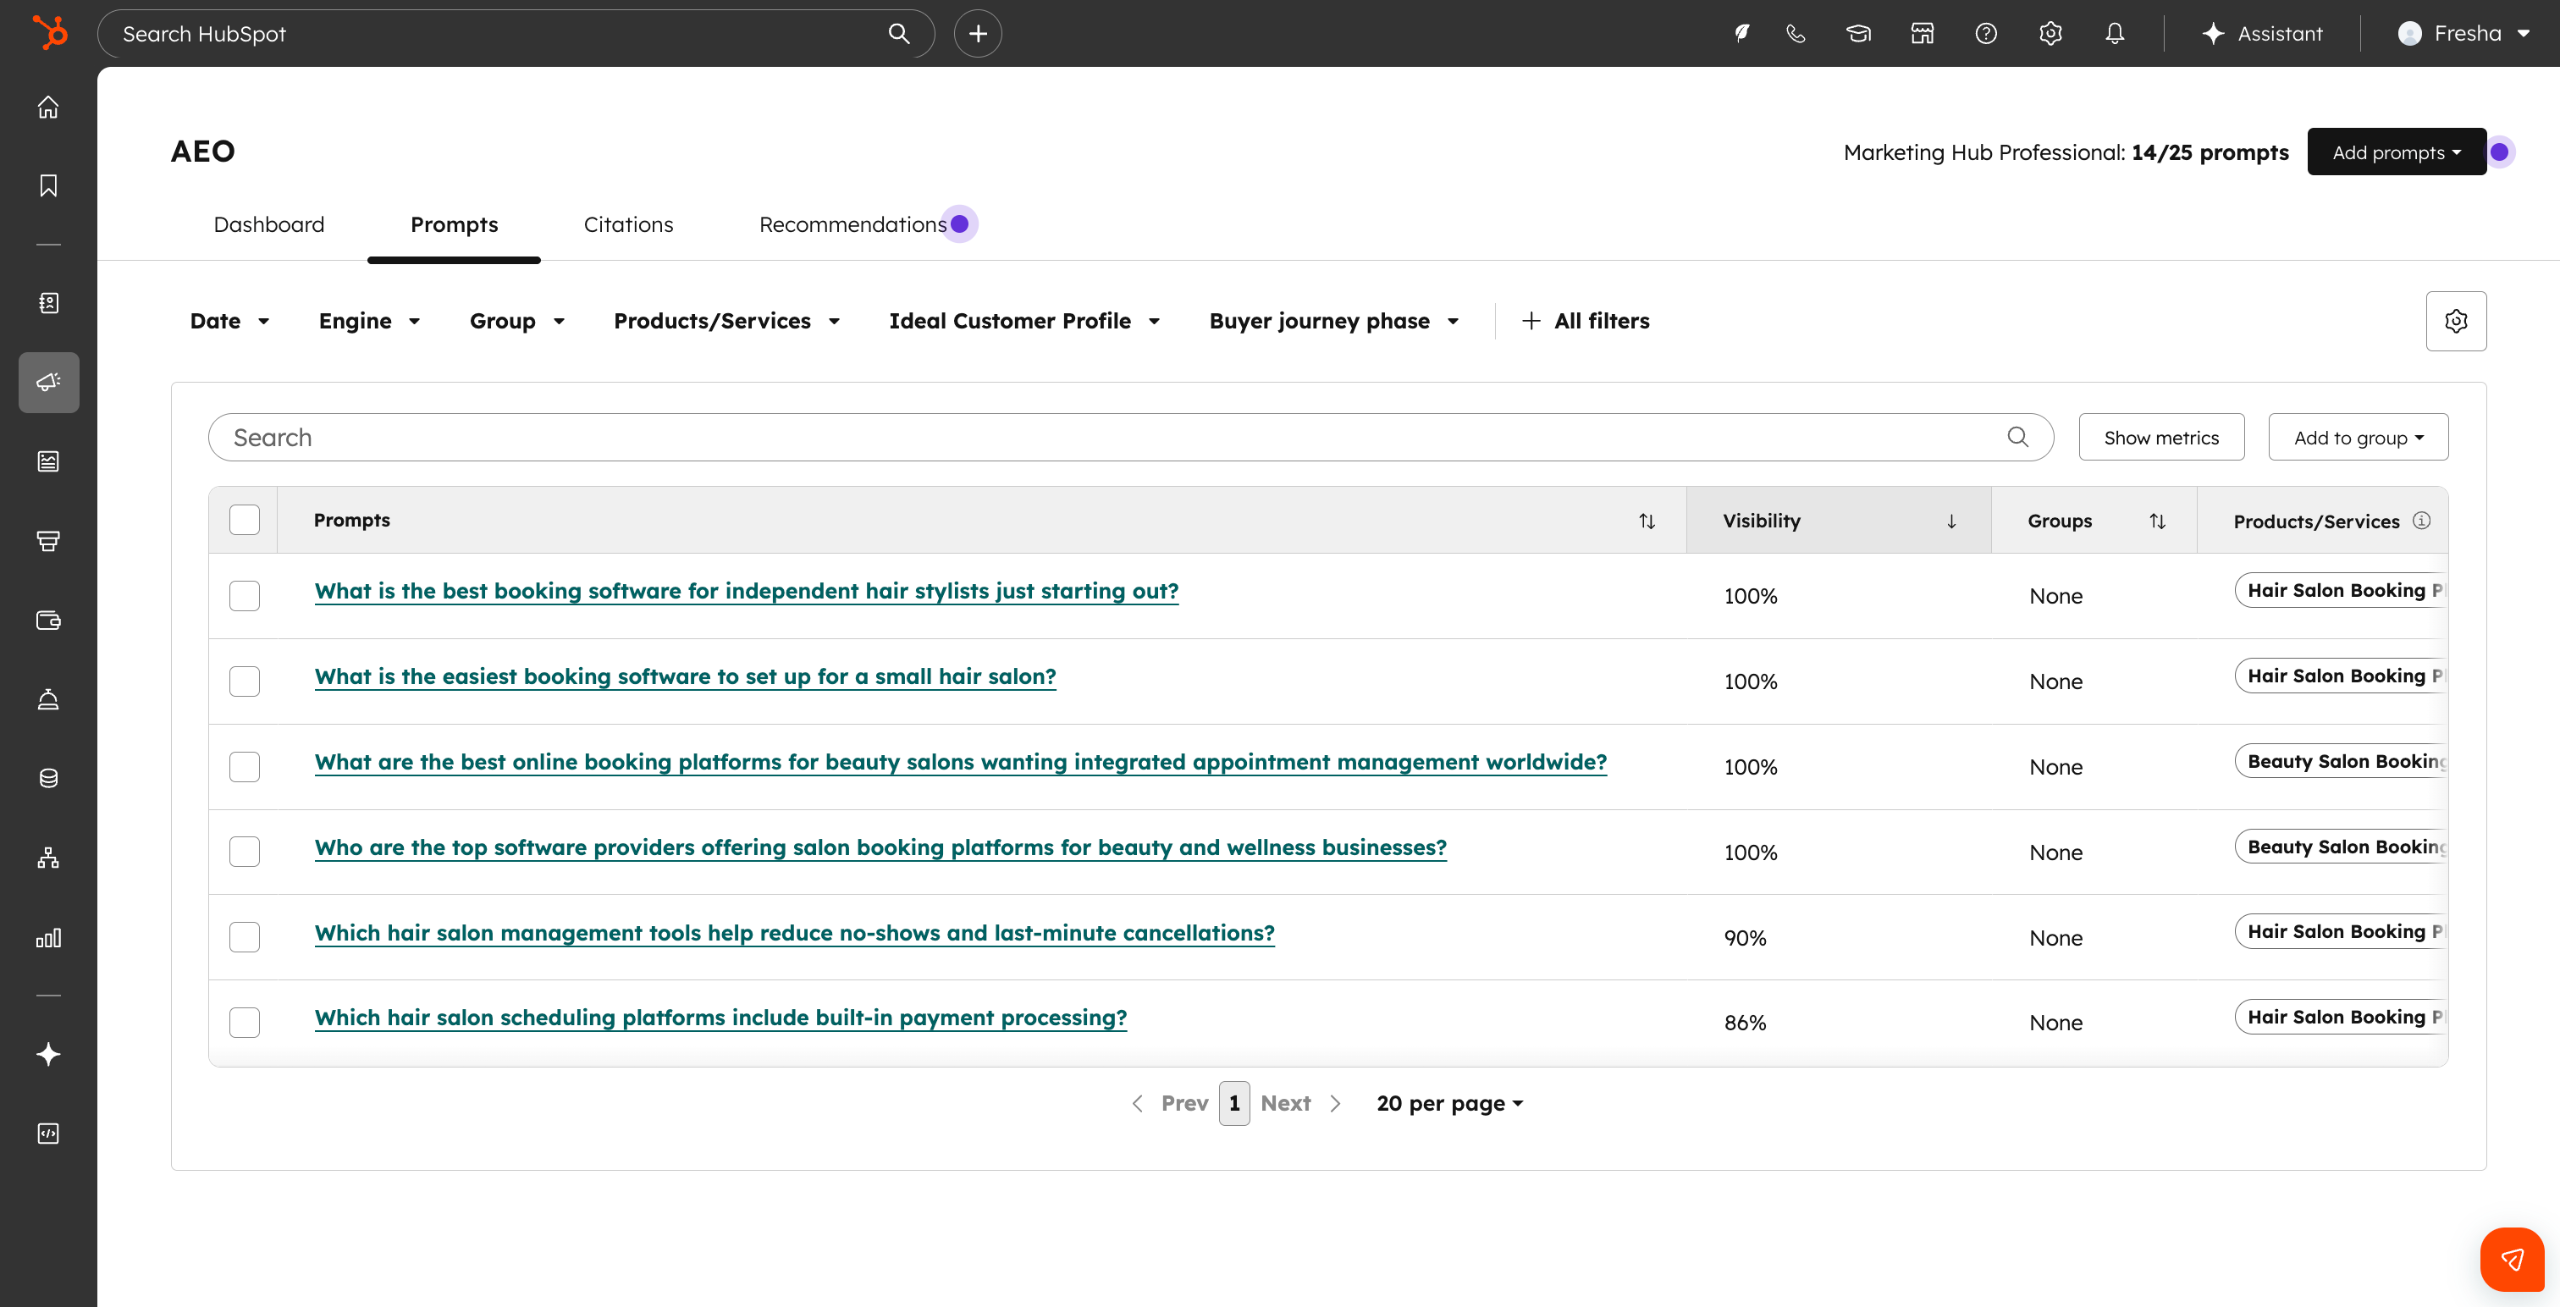This screenshot has width=2560, height=1307.
Task: Go to the Next page
Action: pos(1300,1103)
